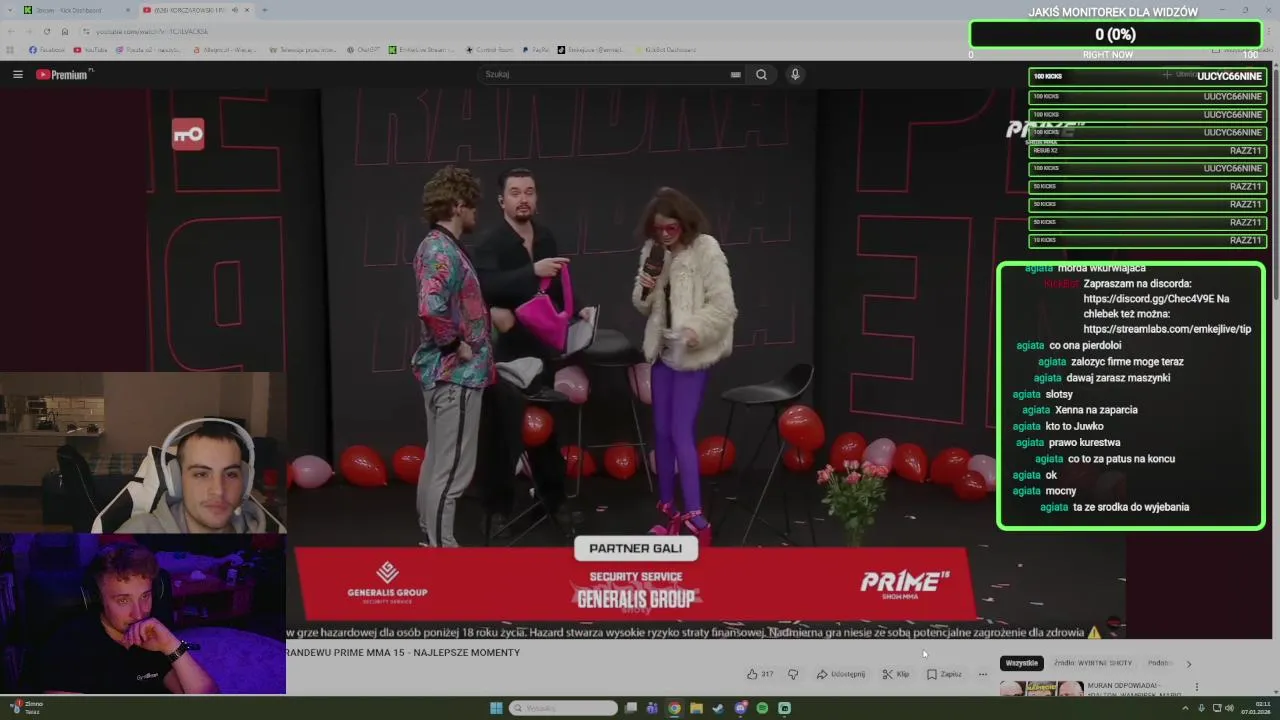
Task: Open Discord from taskbar
Action: point(740,708)
